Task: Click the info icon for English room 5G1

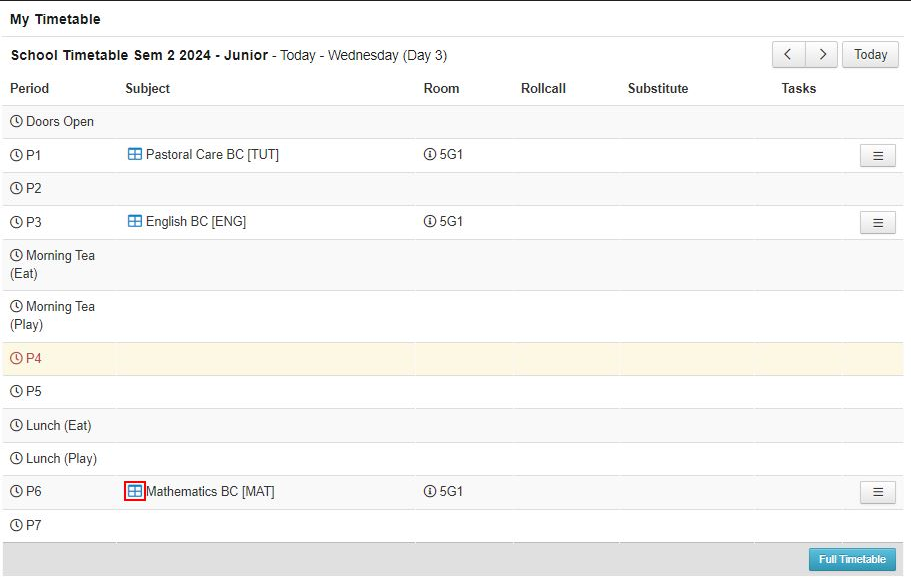Action: [430, 222]
